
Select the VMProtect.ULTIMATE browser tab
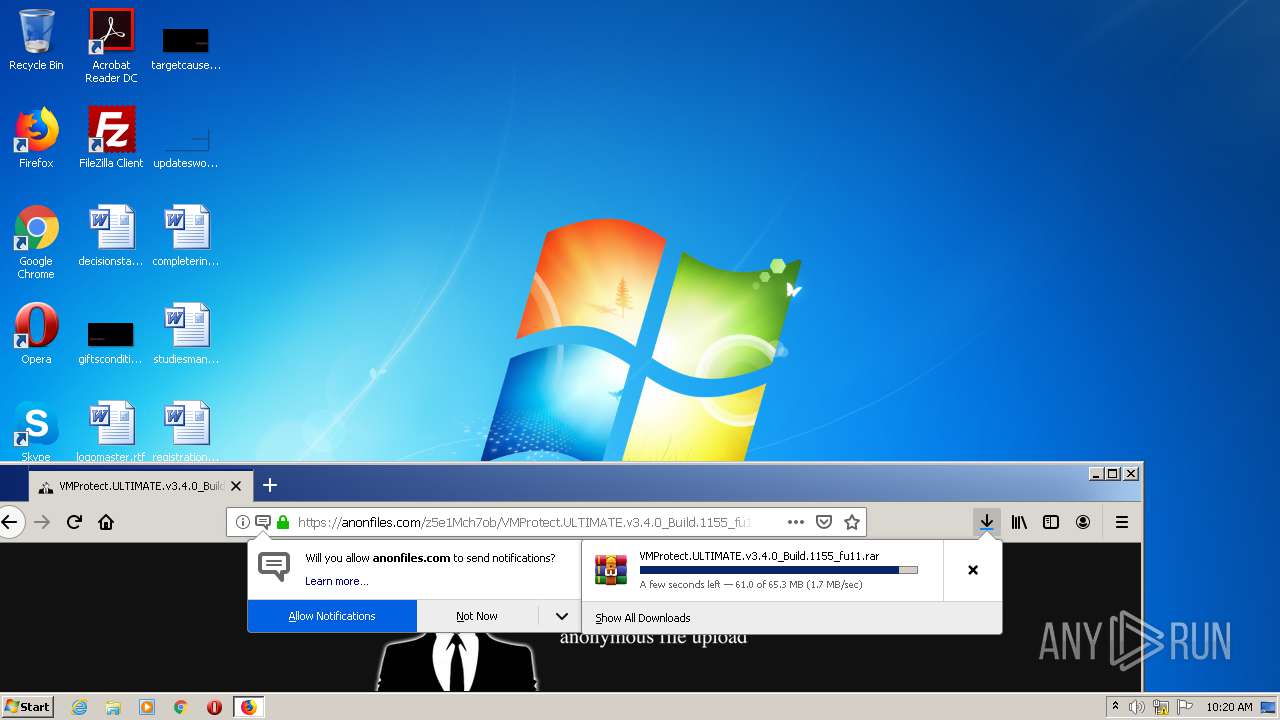click(x=140, y=486)
